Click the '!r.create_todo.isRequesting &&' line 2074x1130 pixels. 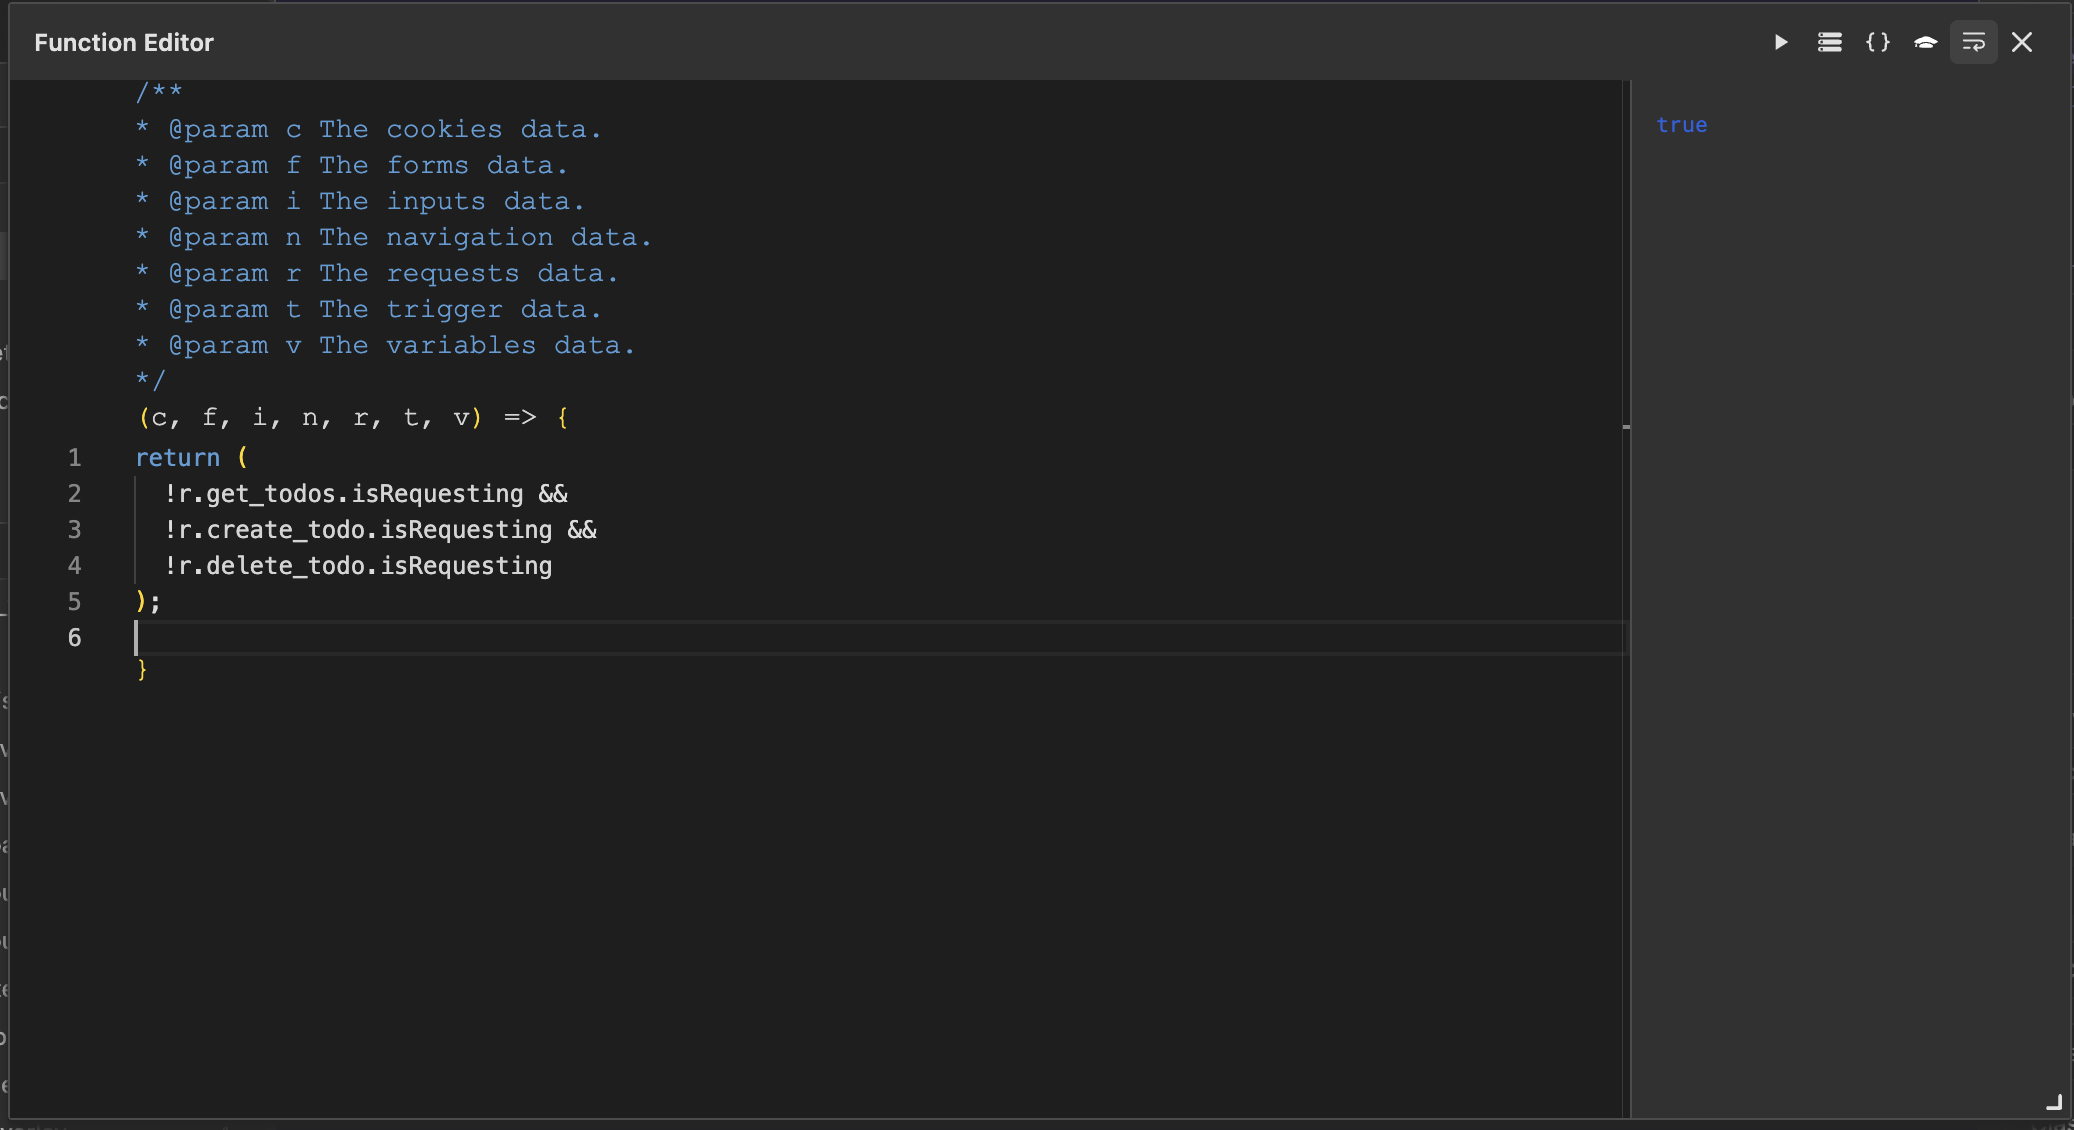381,530
